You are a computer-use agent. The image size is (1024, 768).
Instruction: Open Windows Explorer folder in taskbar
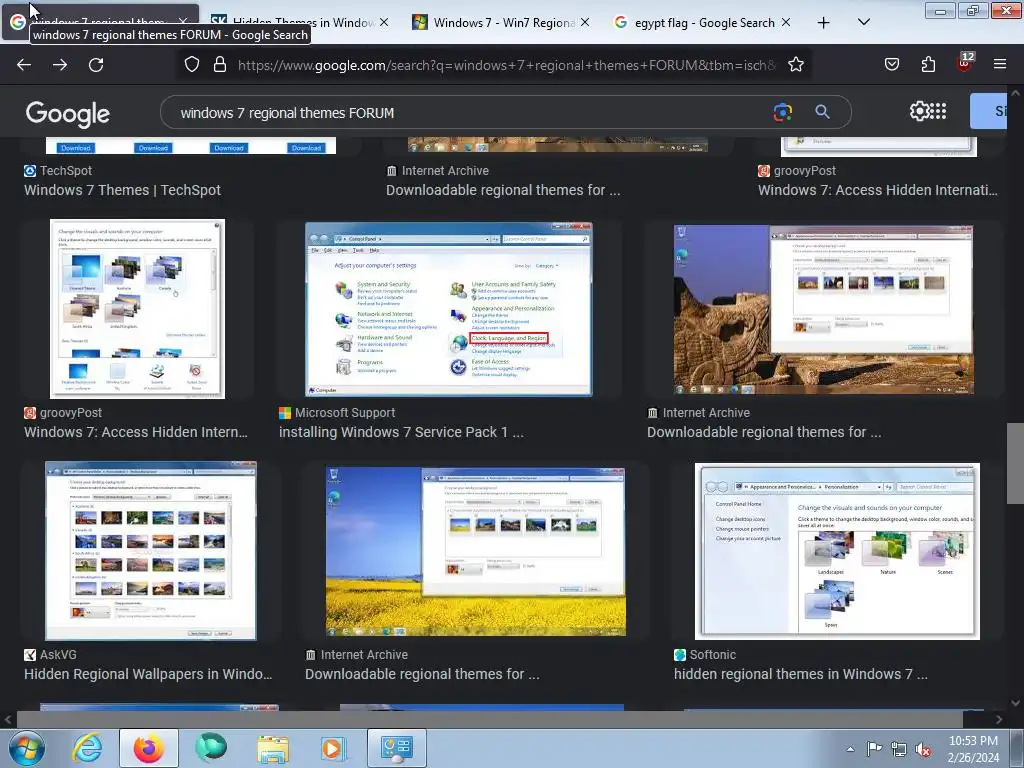tap(272, 748)
